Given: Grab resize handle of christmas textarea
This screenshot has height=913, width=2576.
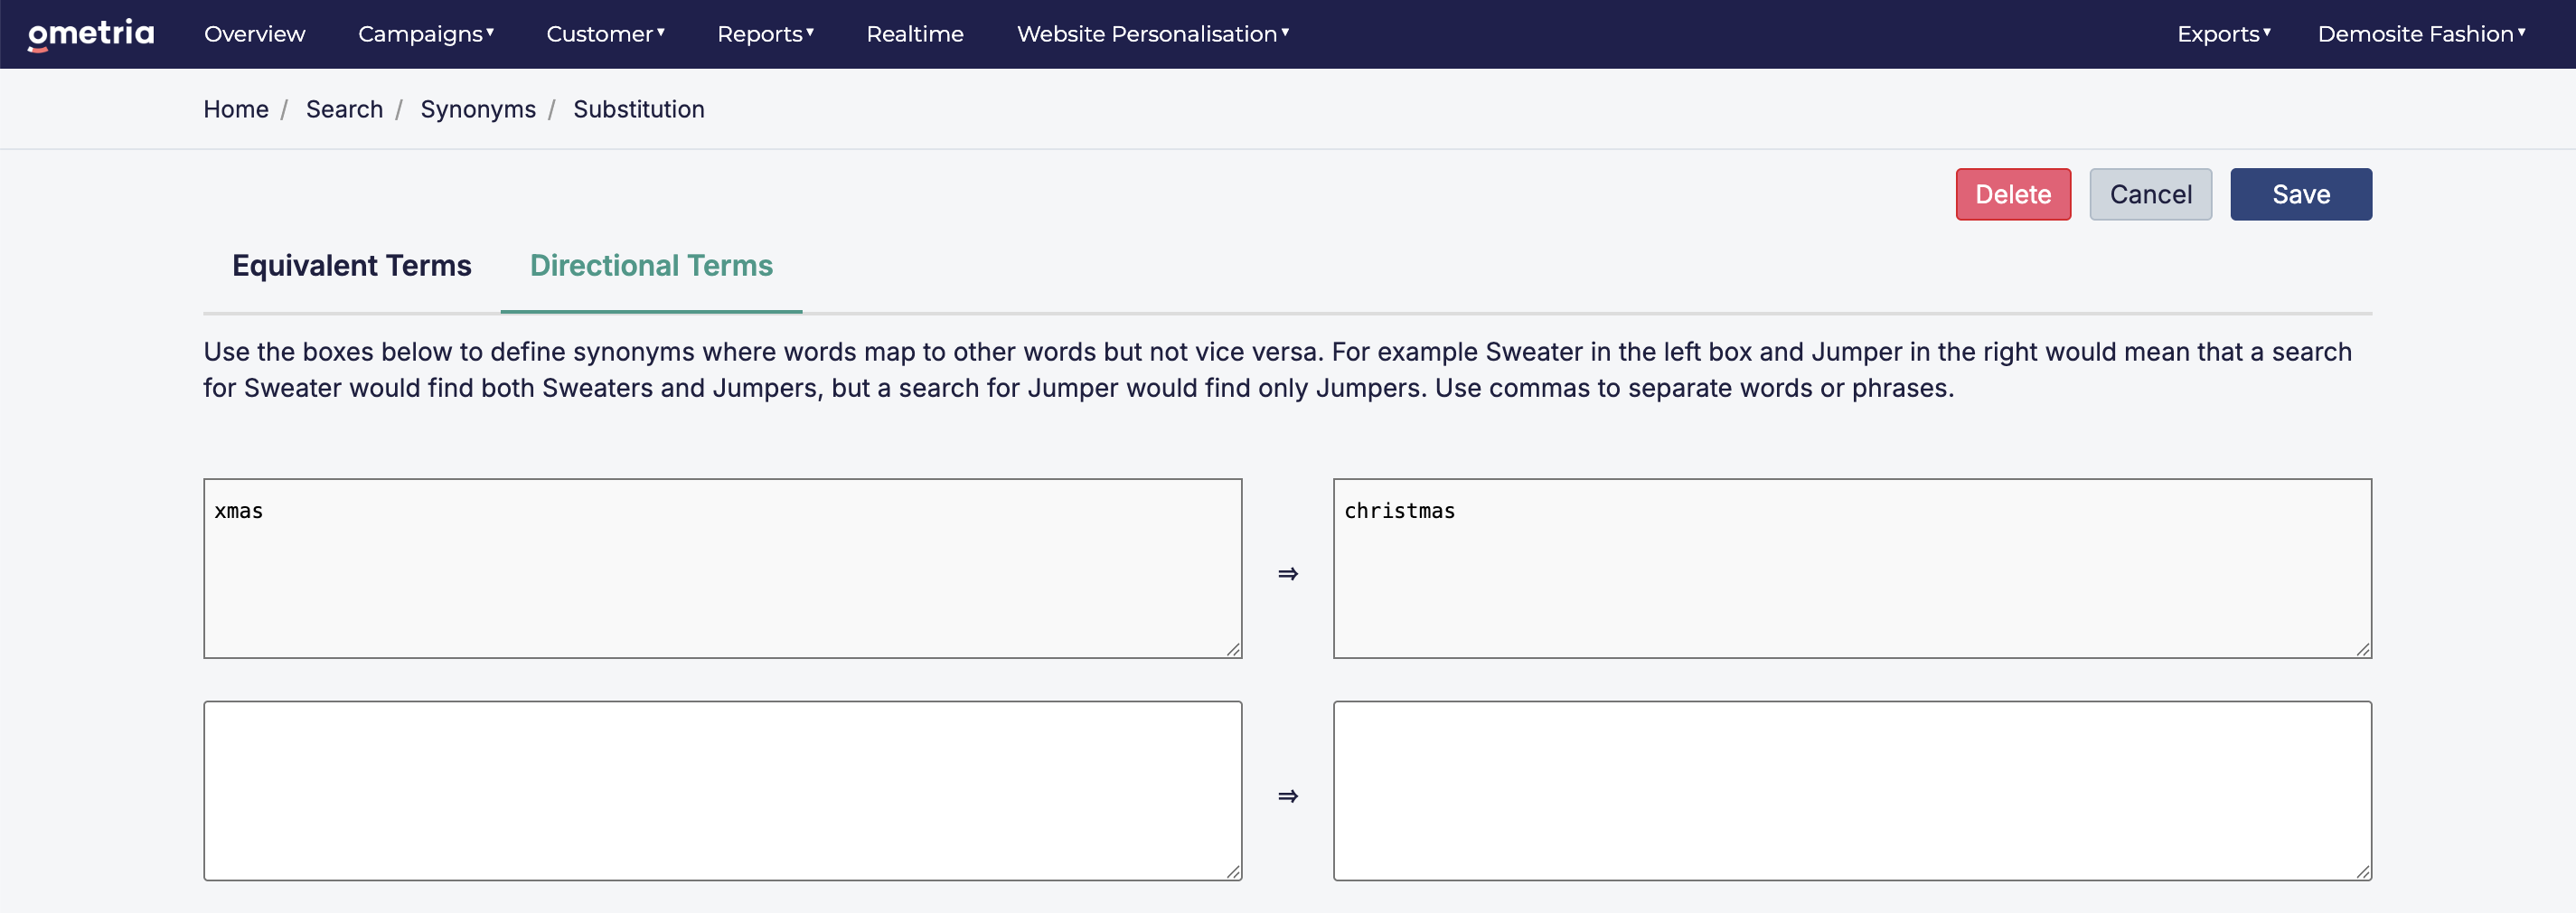Looking at the screenshot, I should (x=2363, y=649).
